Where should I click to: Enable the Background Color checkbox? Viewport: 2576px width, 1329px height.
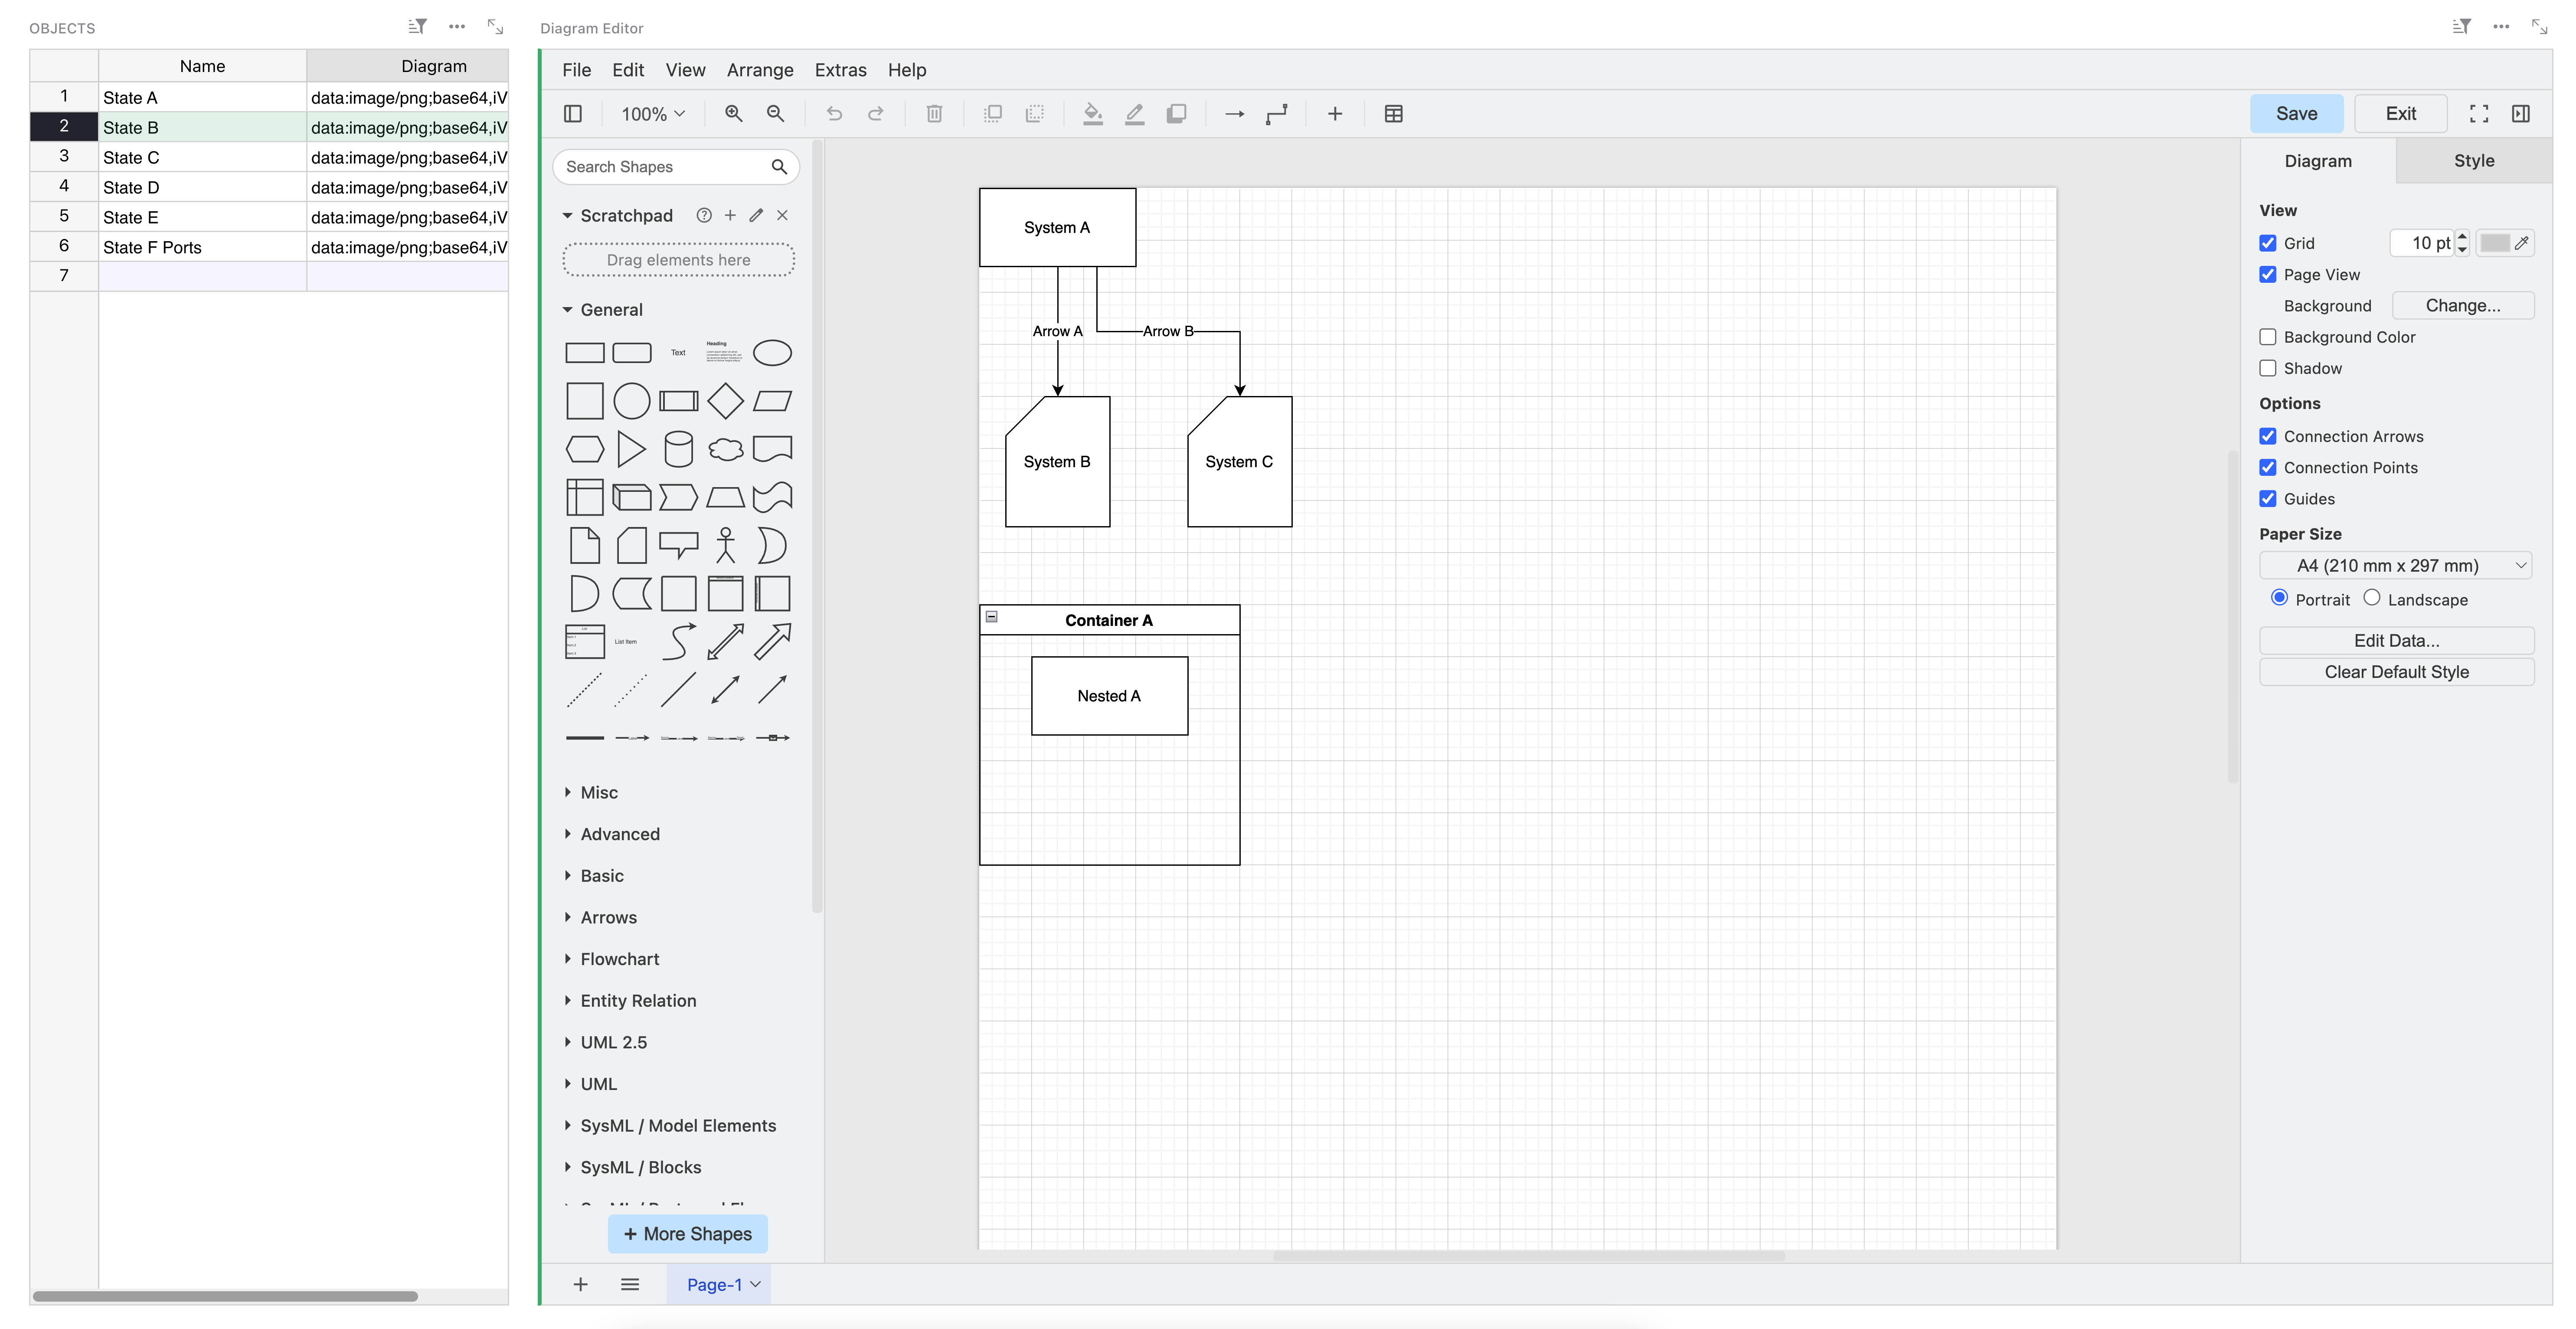coord(2268,337)
